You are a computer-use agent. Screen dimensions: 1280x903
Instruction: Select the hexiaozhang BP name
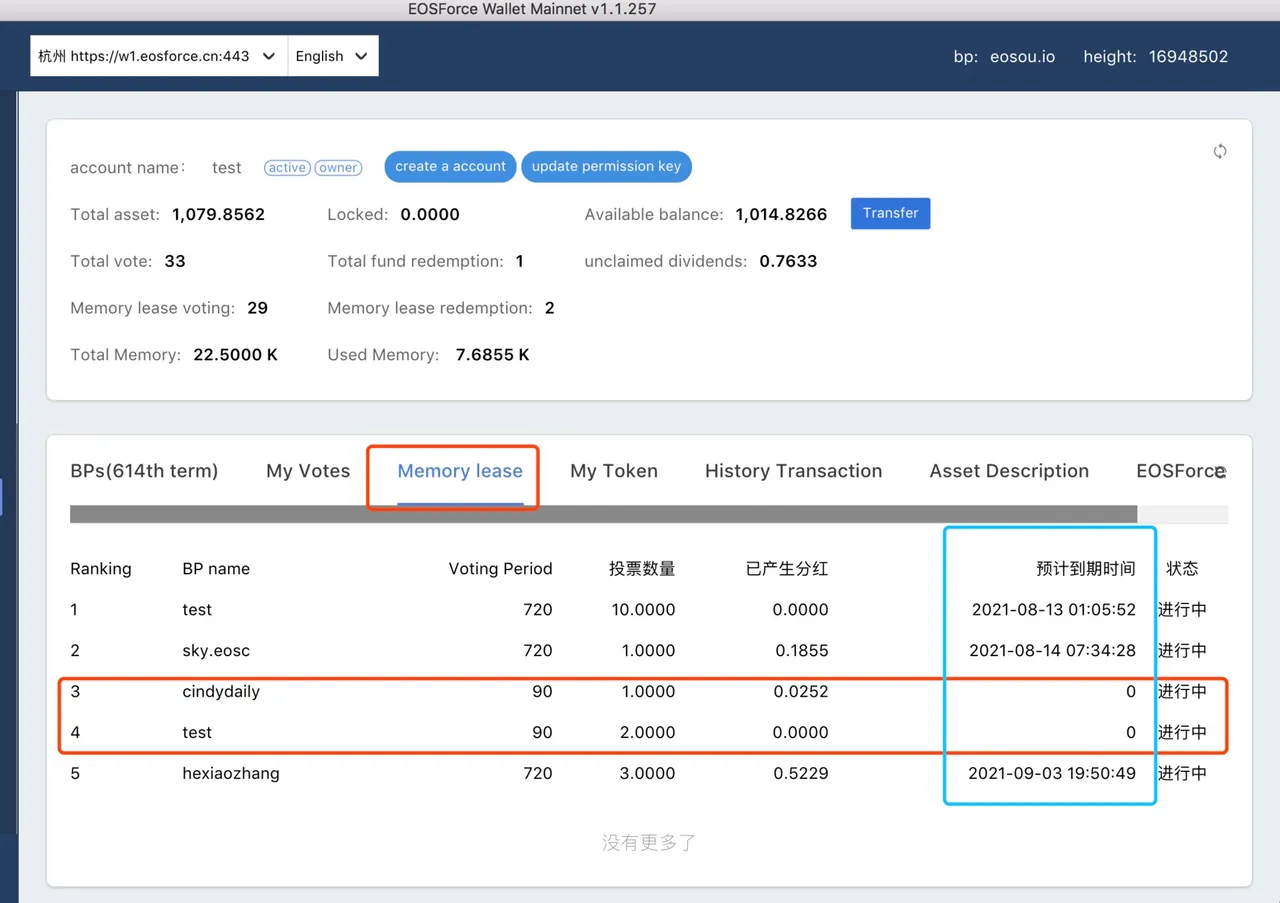[231, 773]
